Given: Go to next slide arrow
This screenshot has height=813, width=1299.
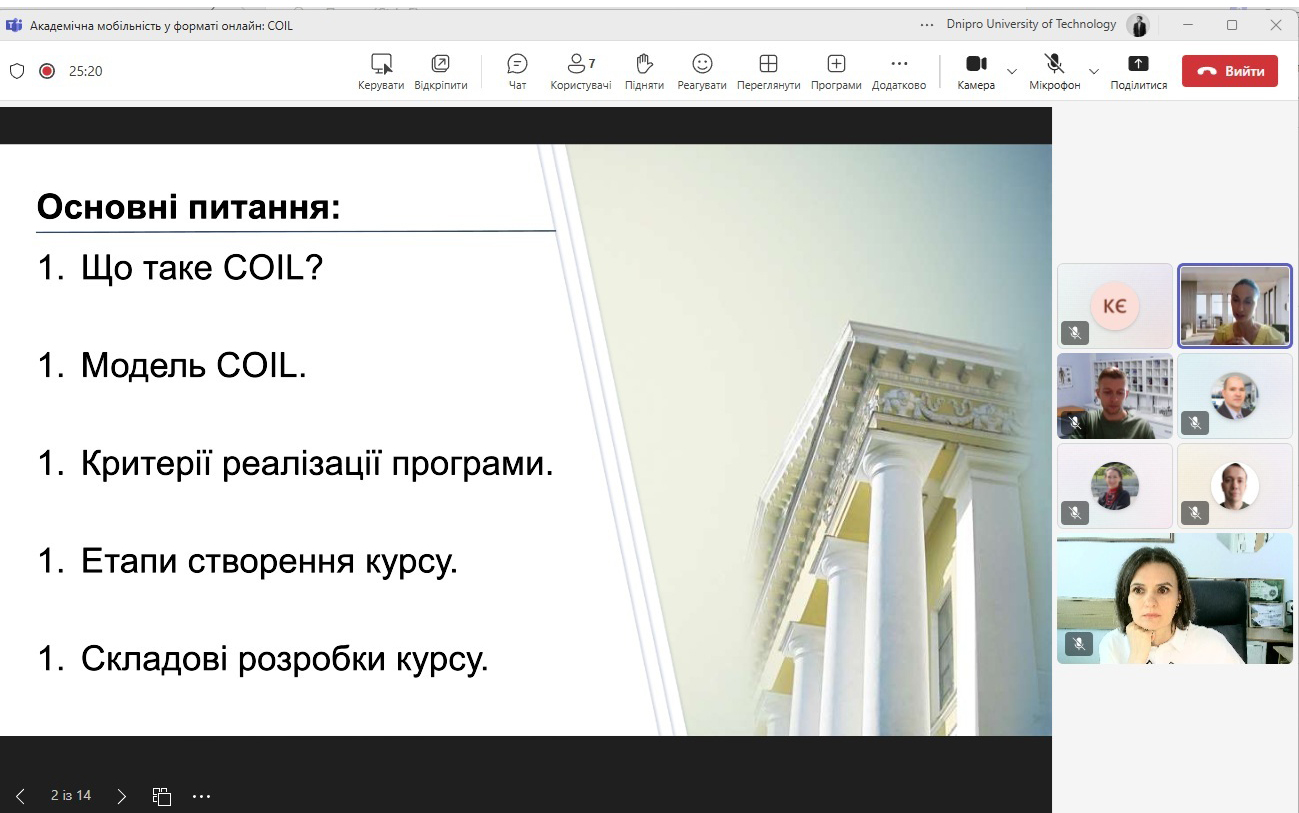Looking at the screenshot, I should 122,796.
